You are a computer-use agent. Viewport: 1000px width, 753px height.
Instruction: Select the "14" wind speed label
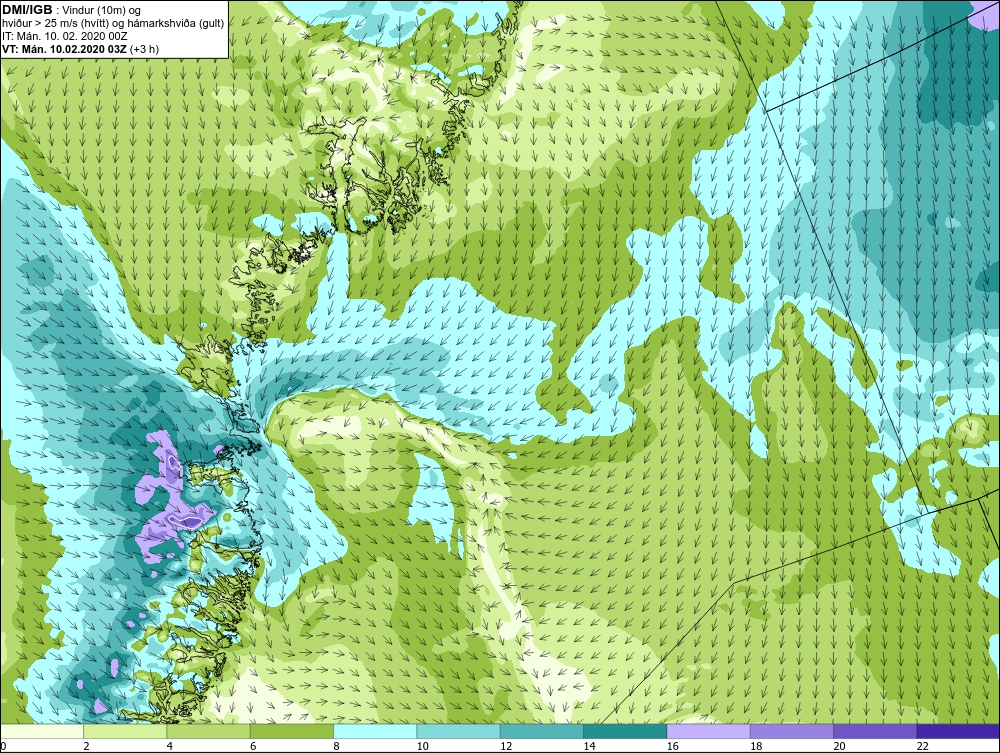coord(589,746)
